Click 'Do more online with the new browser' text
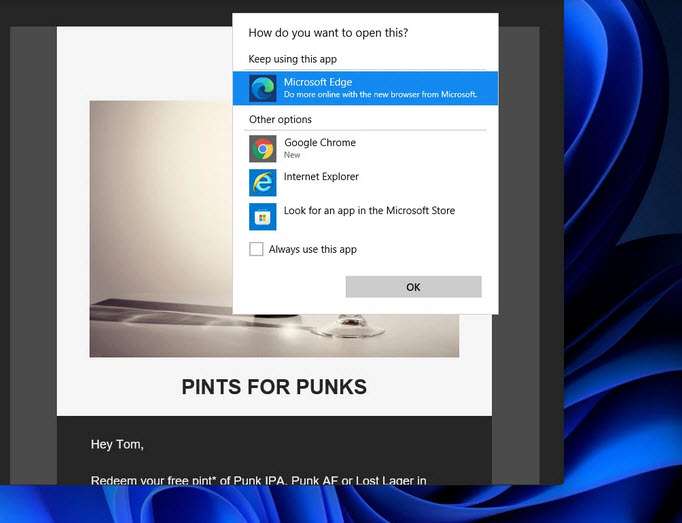682x523 pixels. pos(381,94)
